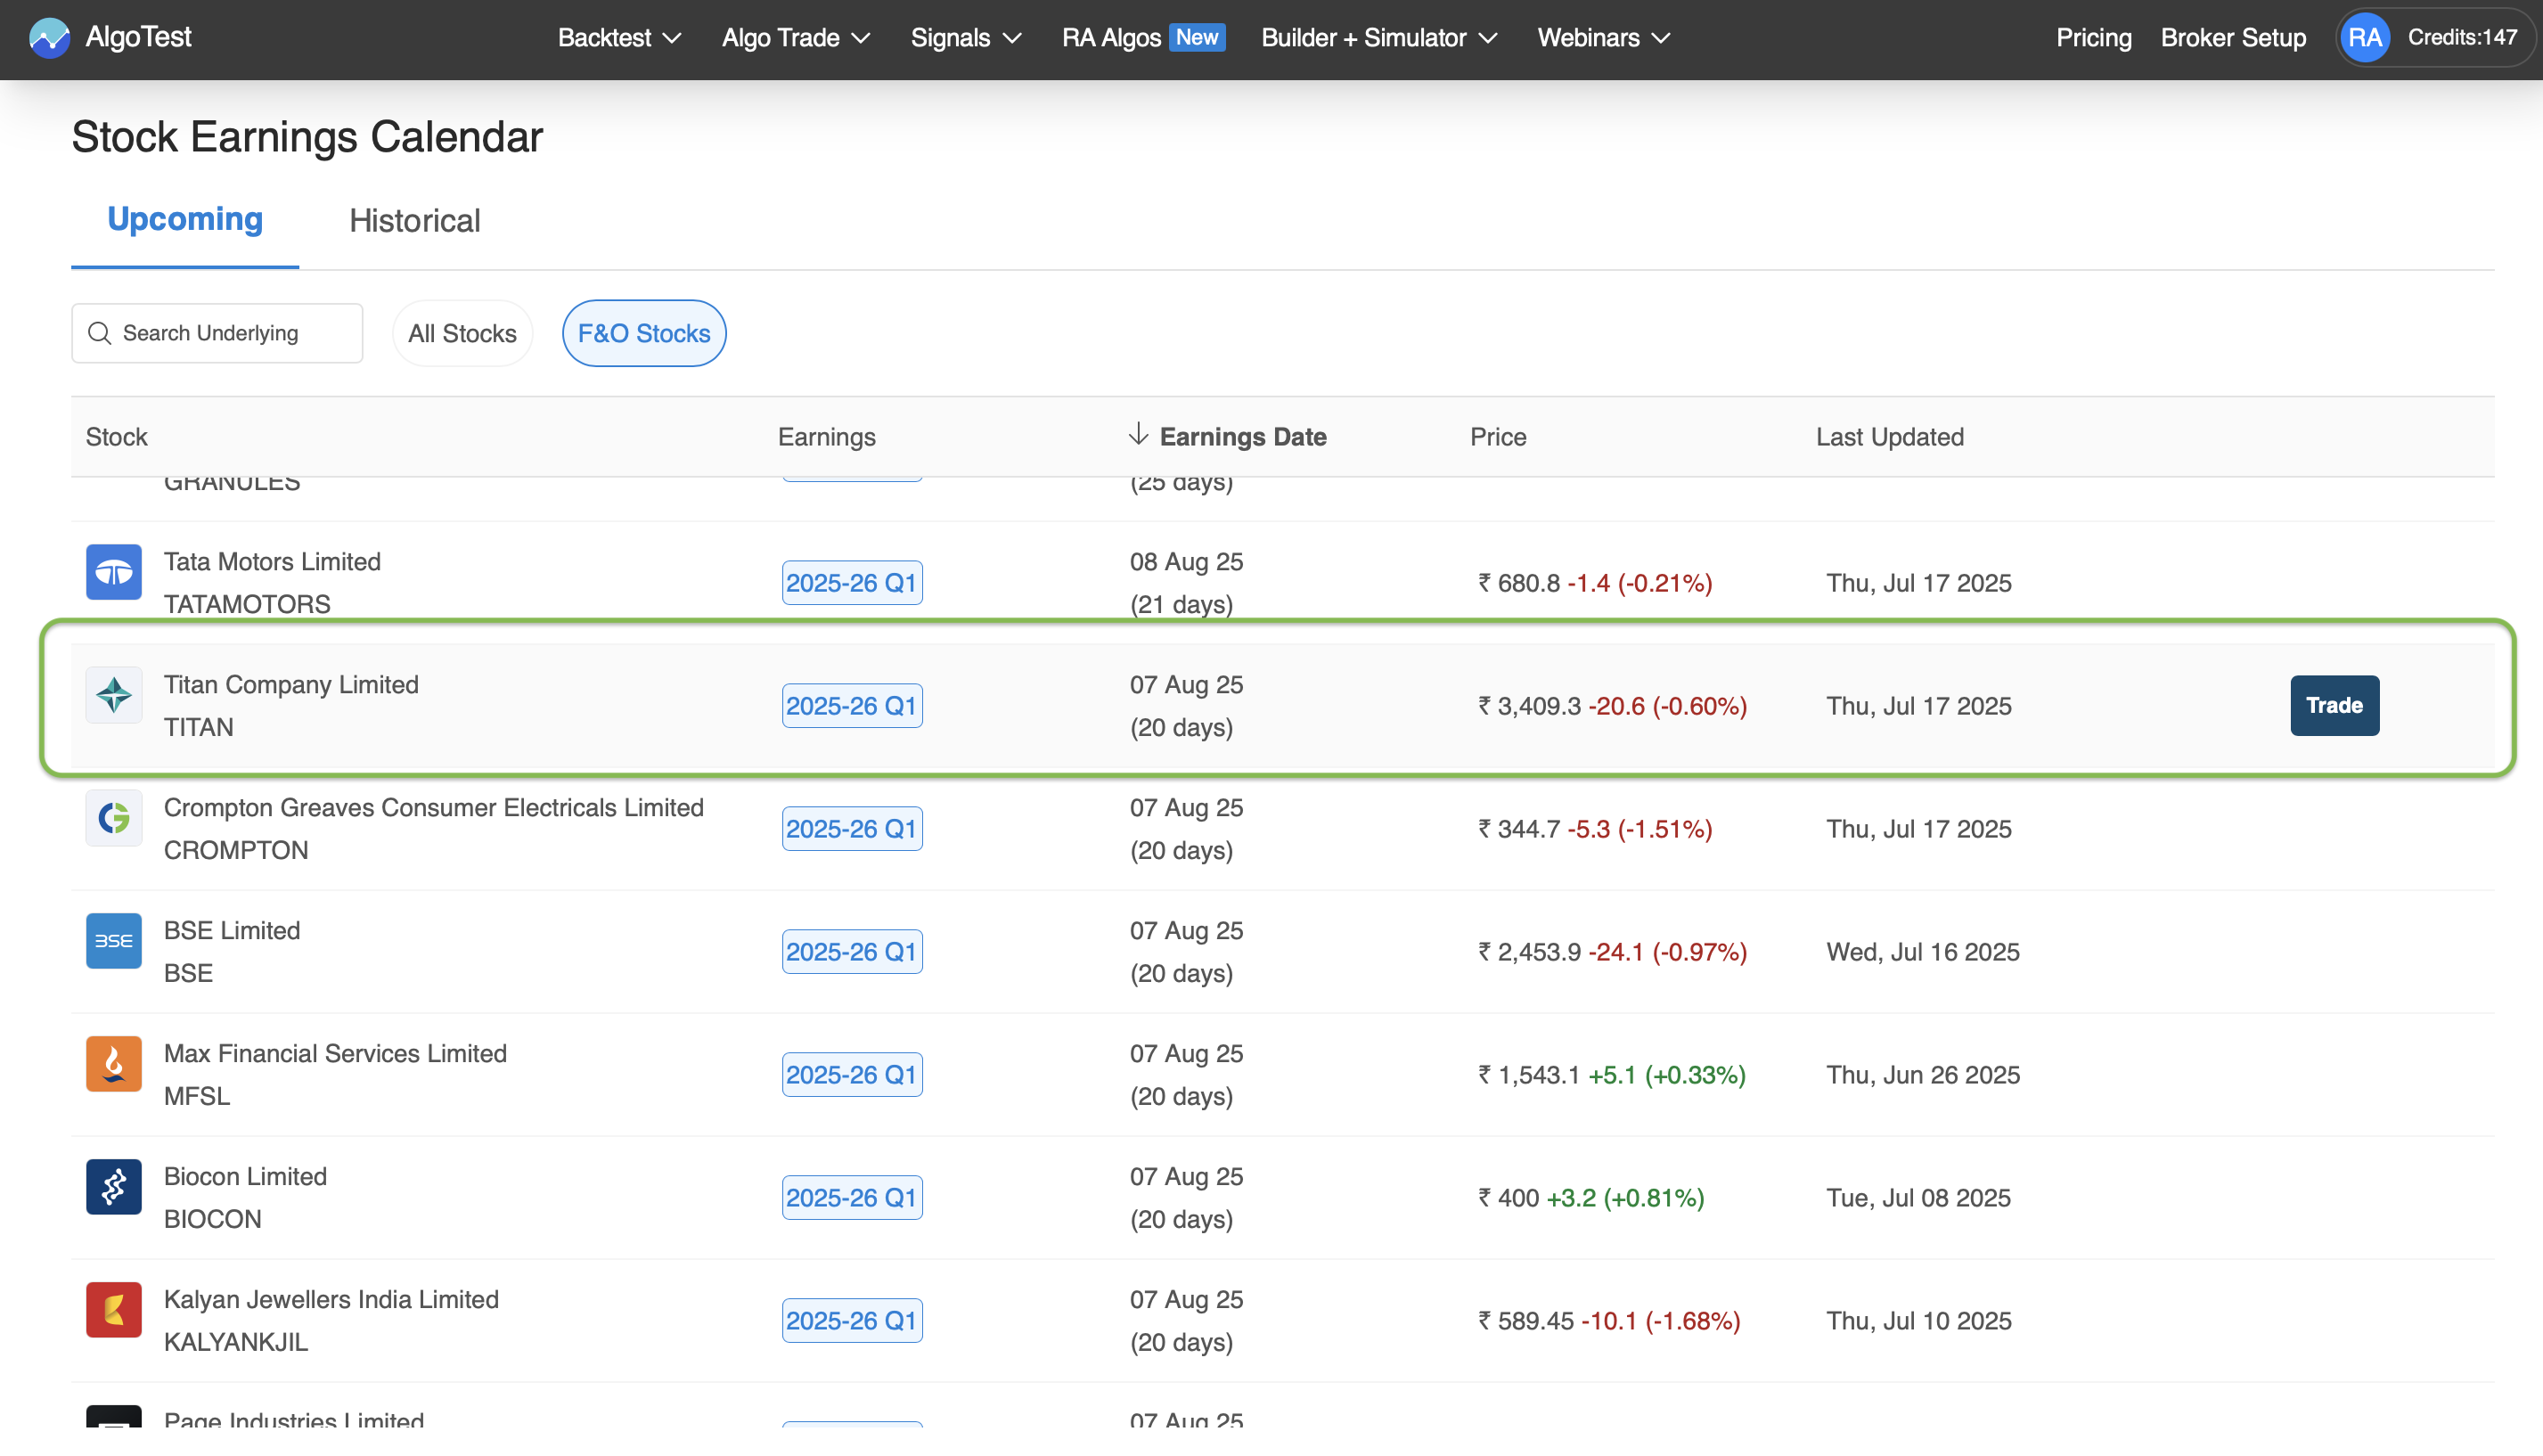Click Crompton Greaves Consumer Electricals Limited name
This screenshot has width=2543, height=1456.
tap(433, 807)
